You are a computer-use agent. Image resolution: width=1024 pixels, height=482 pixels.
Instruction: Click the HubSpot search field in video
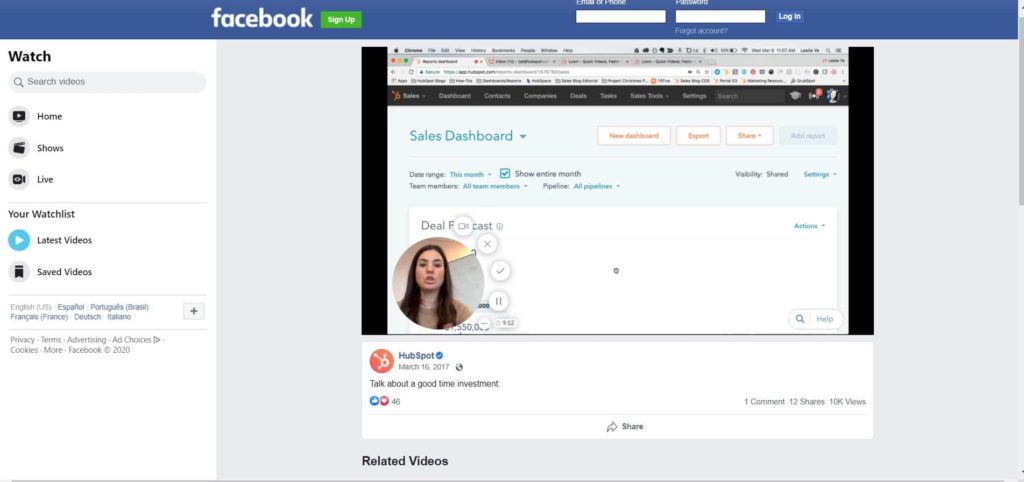[748, 96]
